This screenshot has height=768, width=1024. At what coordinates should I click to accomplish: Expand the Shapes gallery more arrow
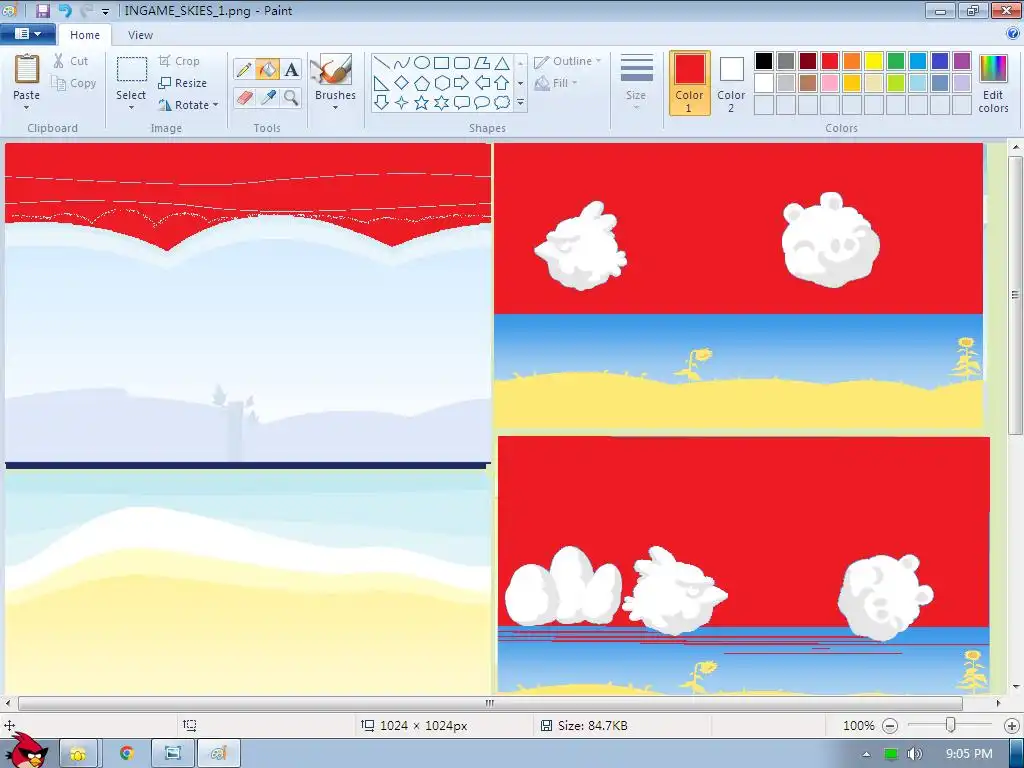pyautogui.click(x=520, y=103)
